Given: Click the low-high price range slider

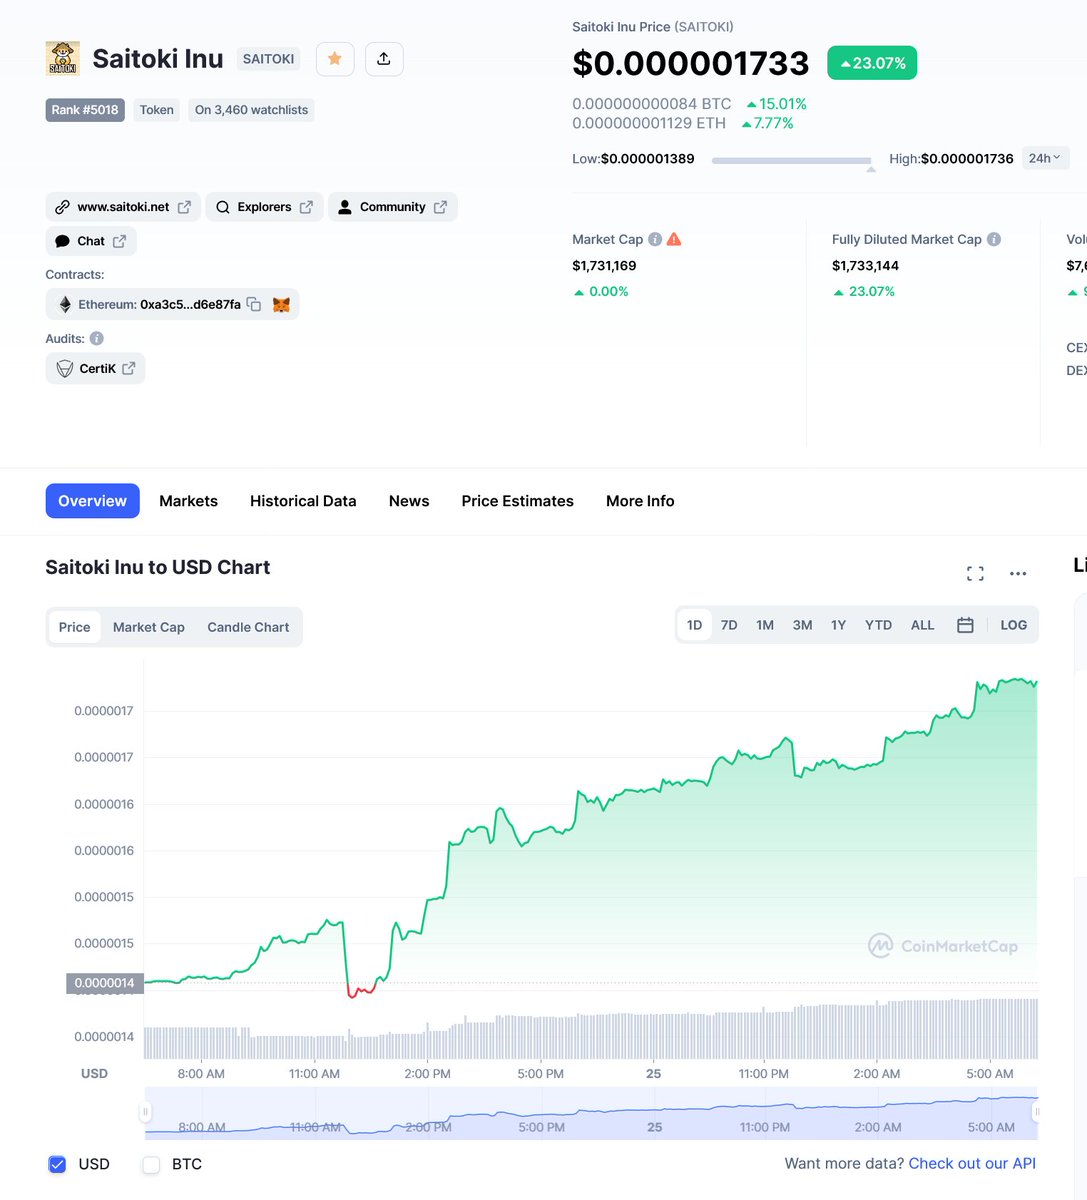Looking at the screenshot, I should pos(792,160).
